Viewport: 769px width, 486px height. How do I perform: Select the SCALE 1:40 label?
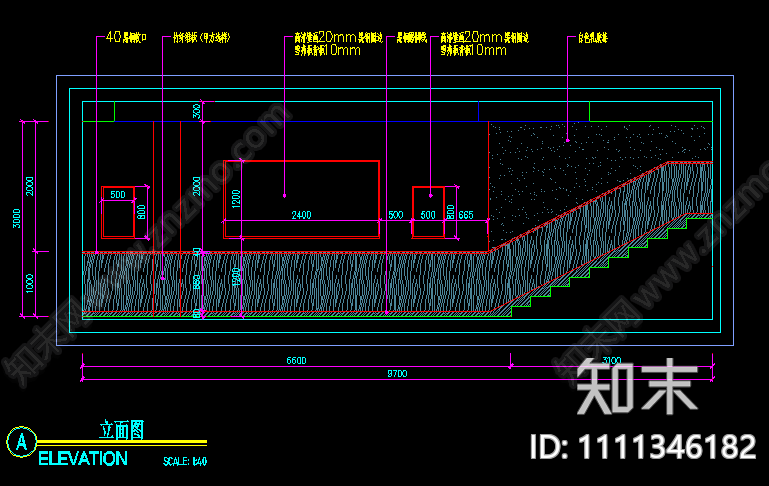(185, 461)
